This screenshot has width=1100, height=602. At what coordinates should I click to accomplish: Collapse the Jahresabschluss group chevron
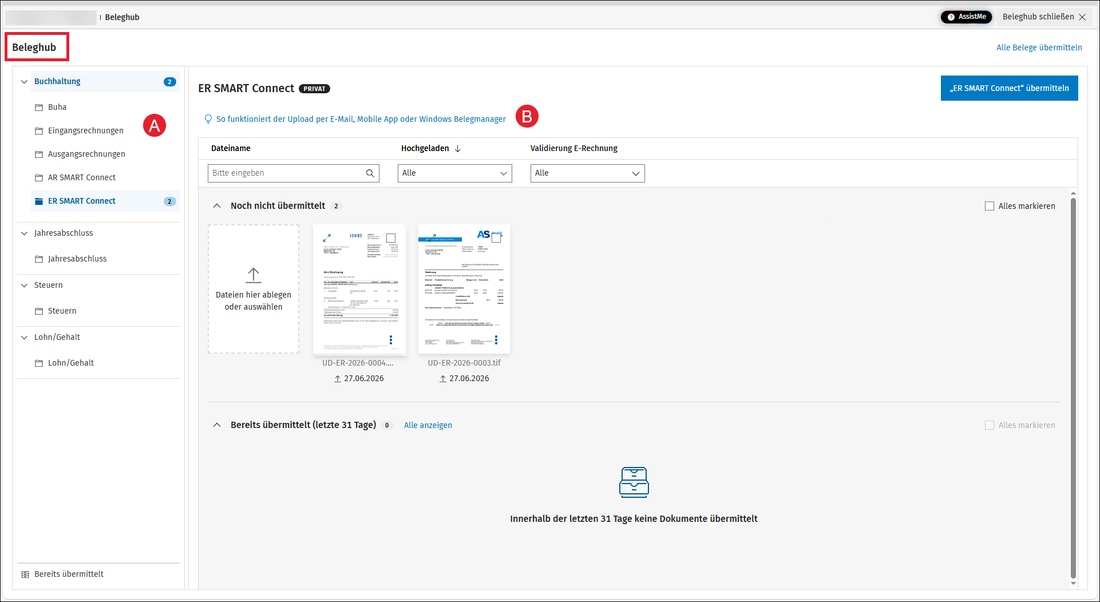pos(24,234)
